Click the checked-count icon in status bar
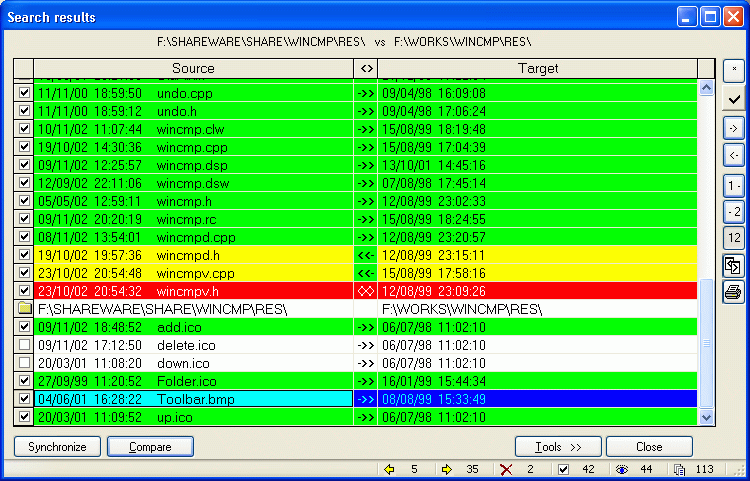The width and height of the screenshot is (750, 481). coord(563,470)
